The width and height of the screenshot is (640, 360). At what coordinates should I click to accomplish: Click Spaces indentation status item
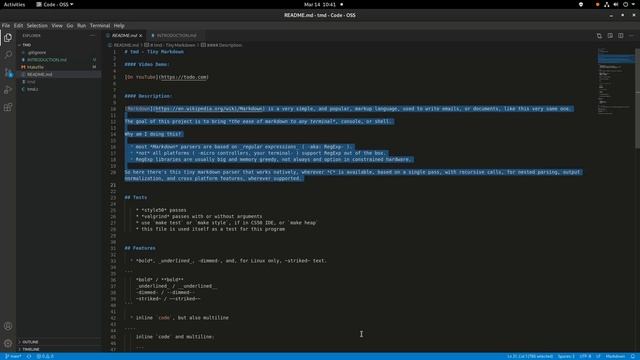tap(566, 356)
